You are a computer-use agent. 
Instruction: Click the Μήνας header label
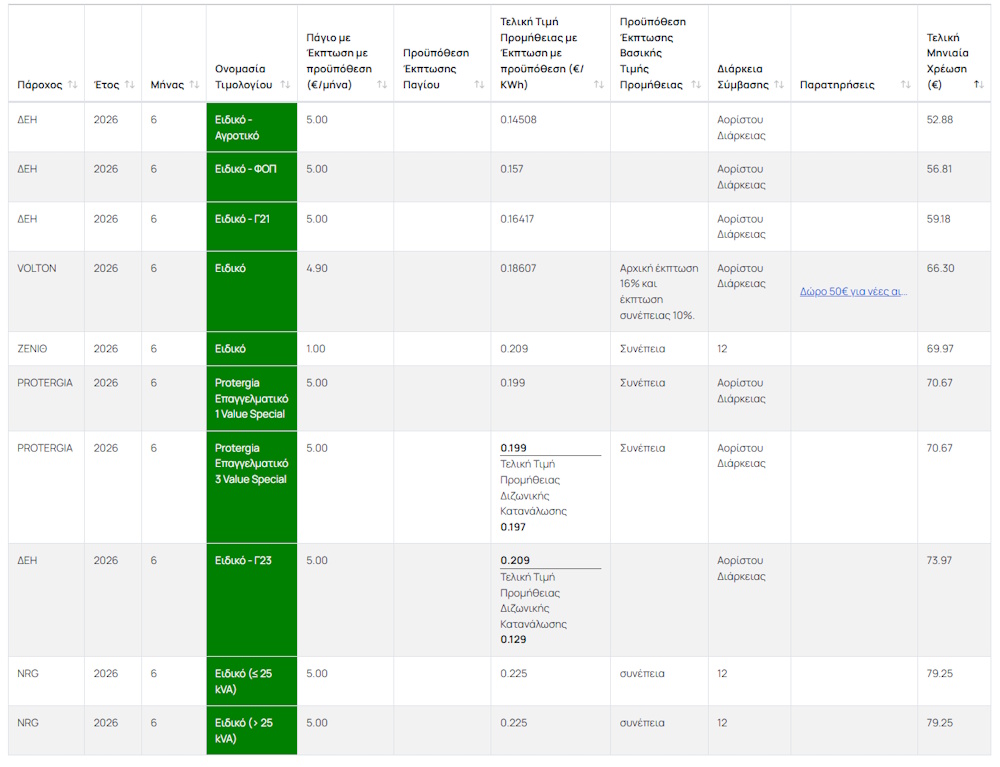[x=167, y=85]
